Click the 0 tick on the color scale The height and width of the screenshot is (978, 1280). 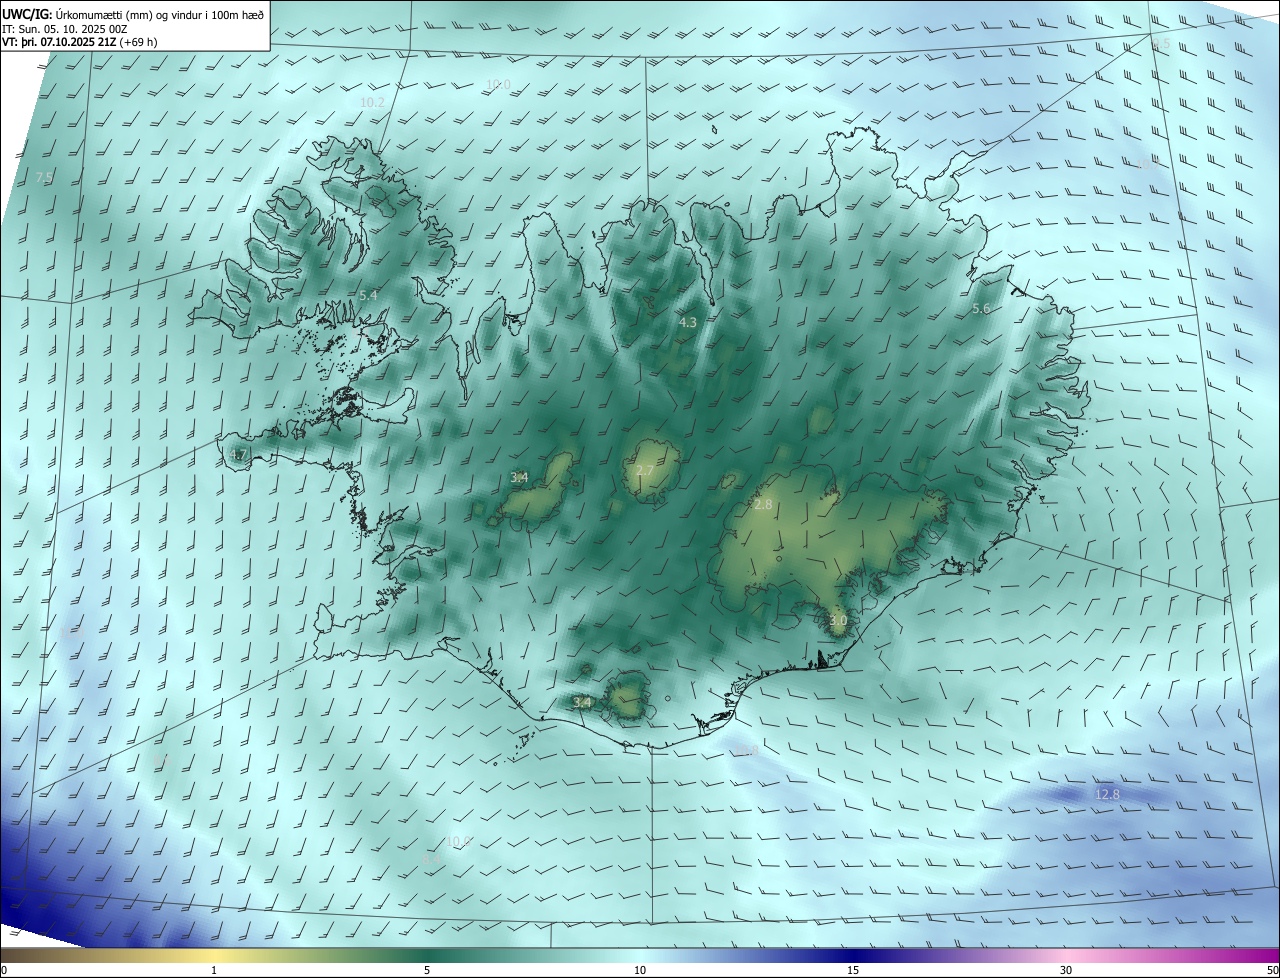[x=4, y=970]
